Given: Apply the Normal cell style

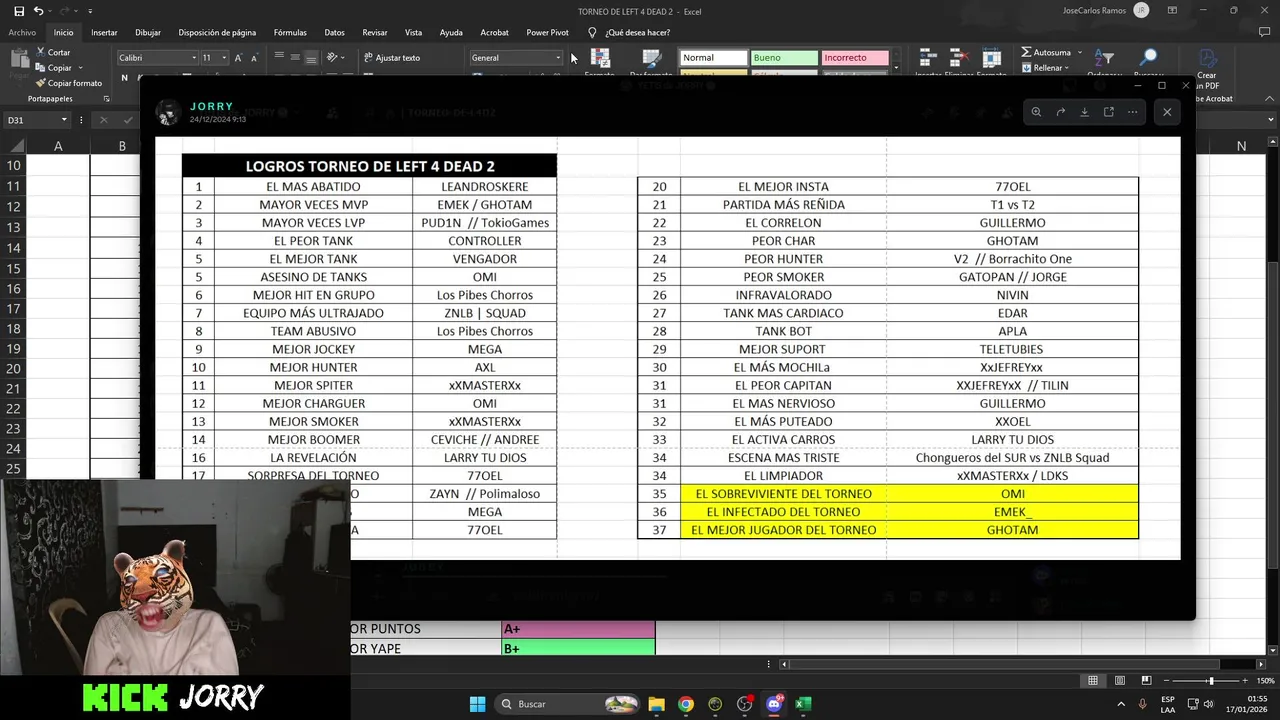Looking at the screenshot, I should coord(713,58).
